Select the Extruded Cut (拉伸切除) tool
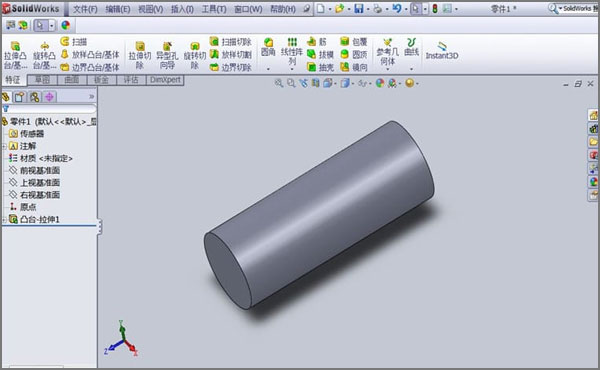This screenshot has height=370, width=600. [140, 55]
